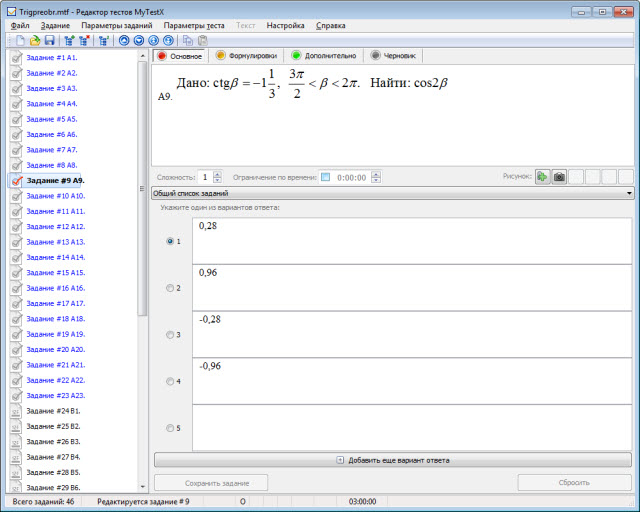
Task: Click the delete task icon with red cross
Action: pyautogui.click(x=84, y=41)
